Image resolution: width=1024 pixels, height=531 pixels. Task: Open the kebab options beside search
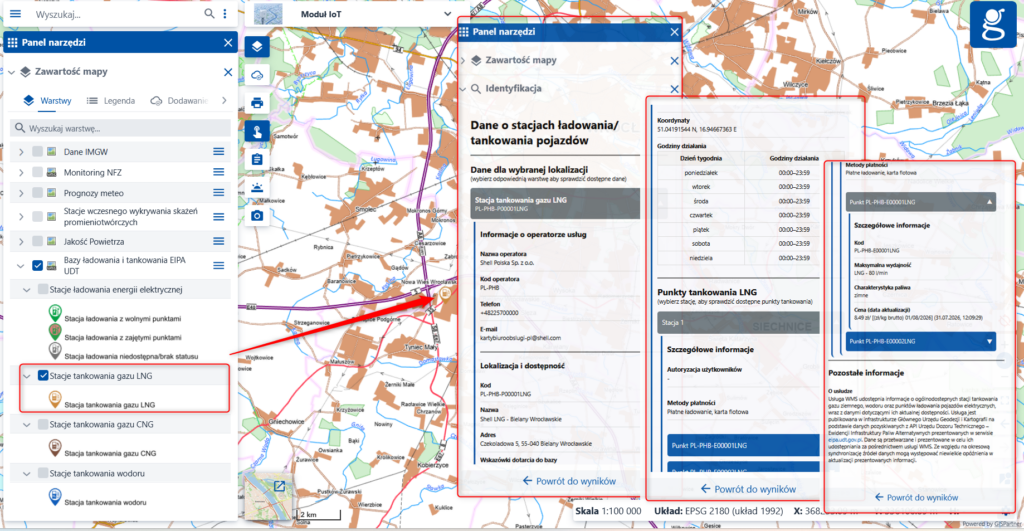pyautogui.click(x=225, y=14)
